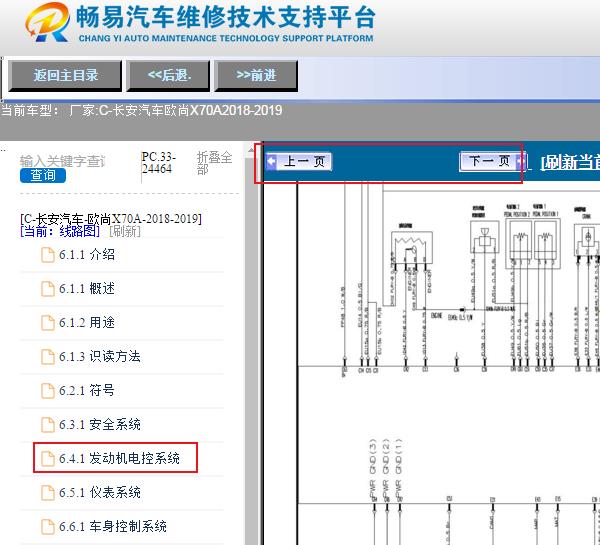Click the document icon beside 6.4.1 发动机电控系统

click(x=48, y=459)
